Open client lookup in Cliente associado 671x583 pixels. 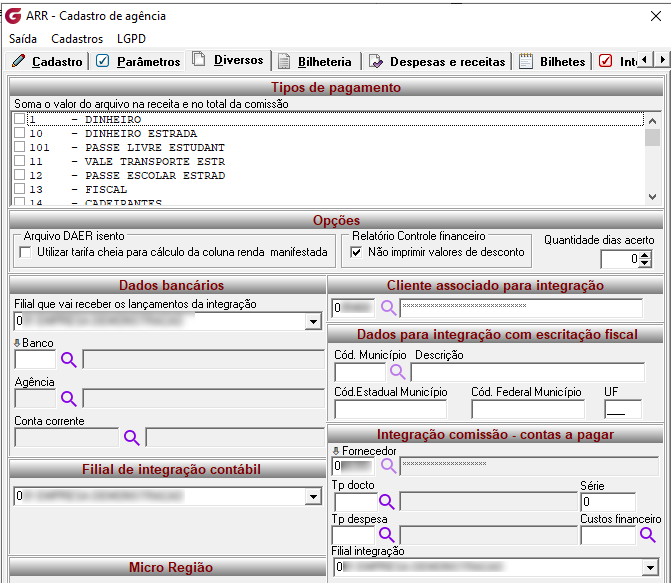(388, 308)
